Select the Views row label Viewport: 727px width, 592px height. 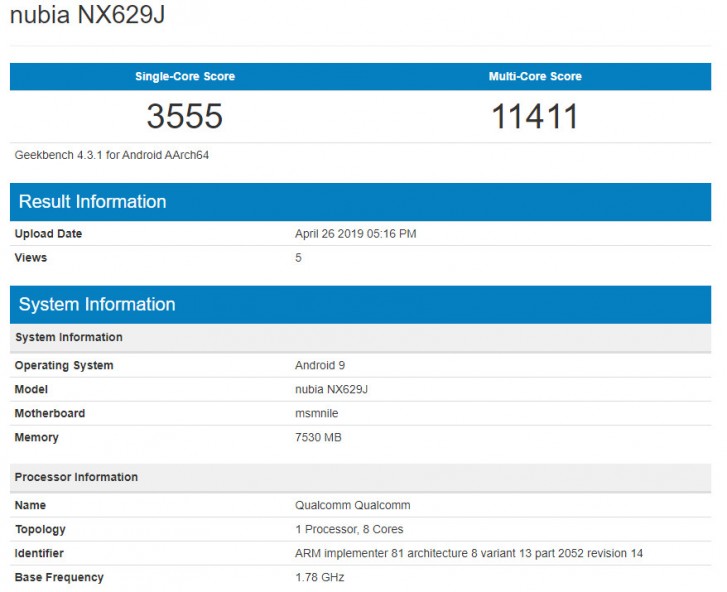click(31, 258)
